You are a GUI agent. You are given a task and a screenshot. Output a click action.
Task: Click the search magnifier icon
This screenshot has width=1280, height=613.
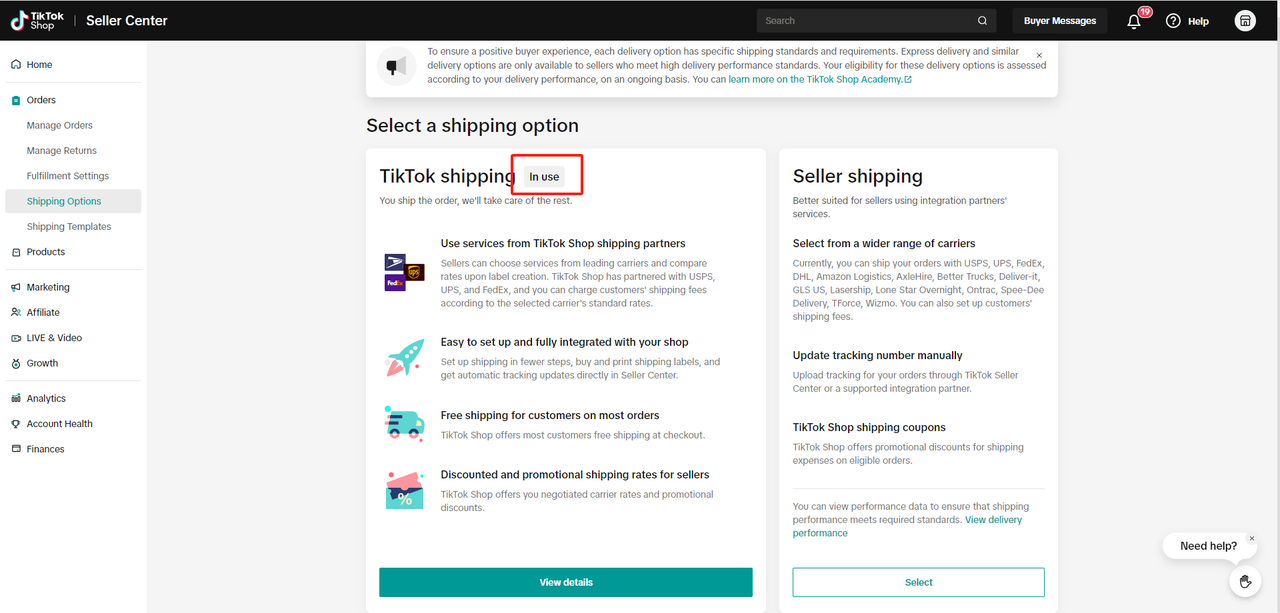pyautogui.click(x=982, y=21)
